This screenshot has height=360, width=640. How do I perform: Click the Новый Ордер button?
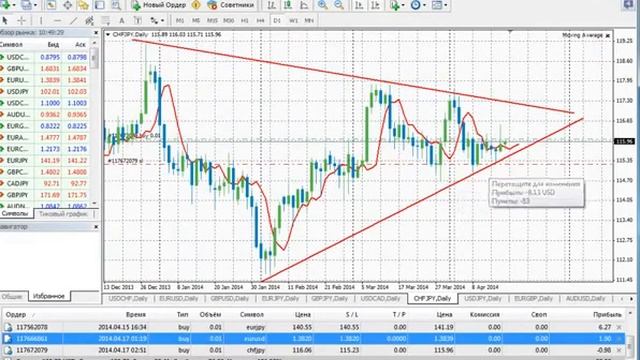point(158,5)
